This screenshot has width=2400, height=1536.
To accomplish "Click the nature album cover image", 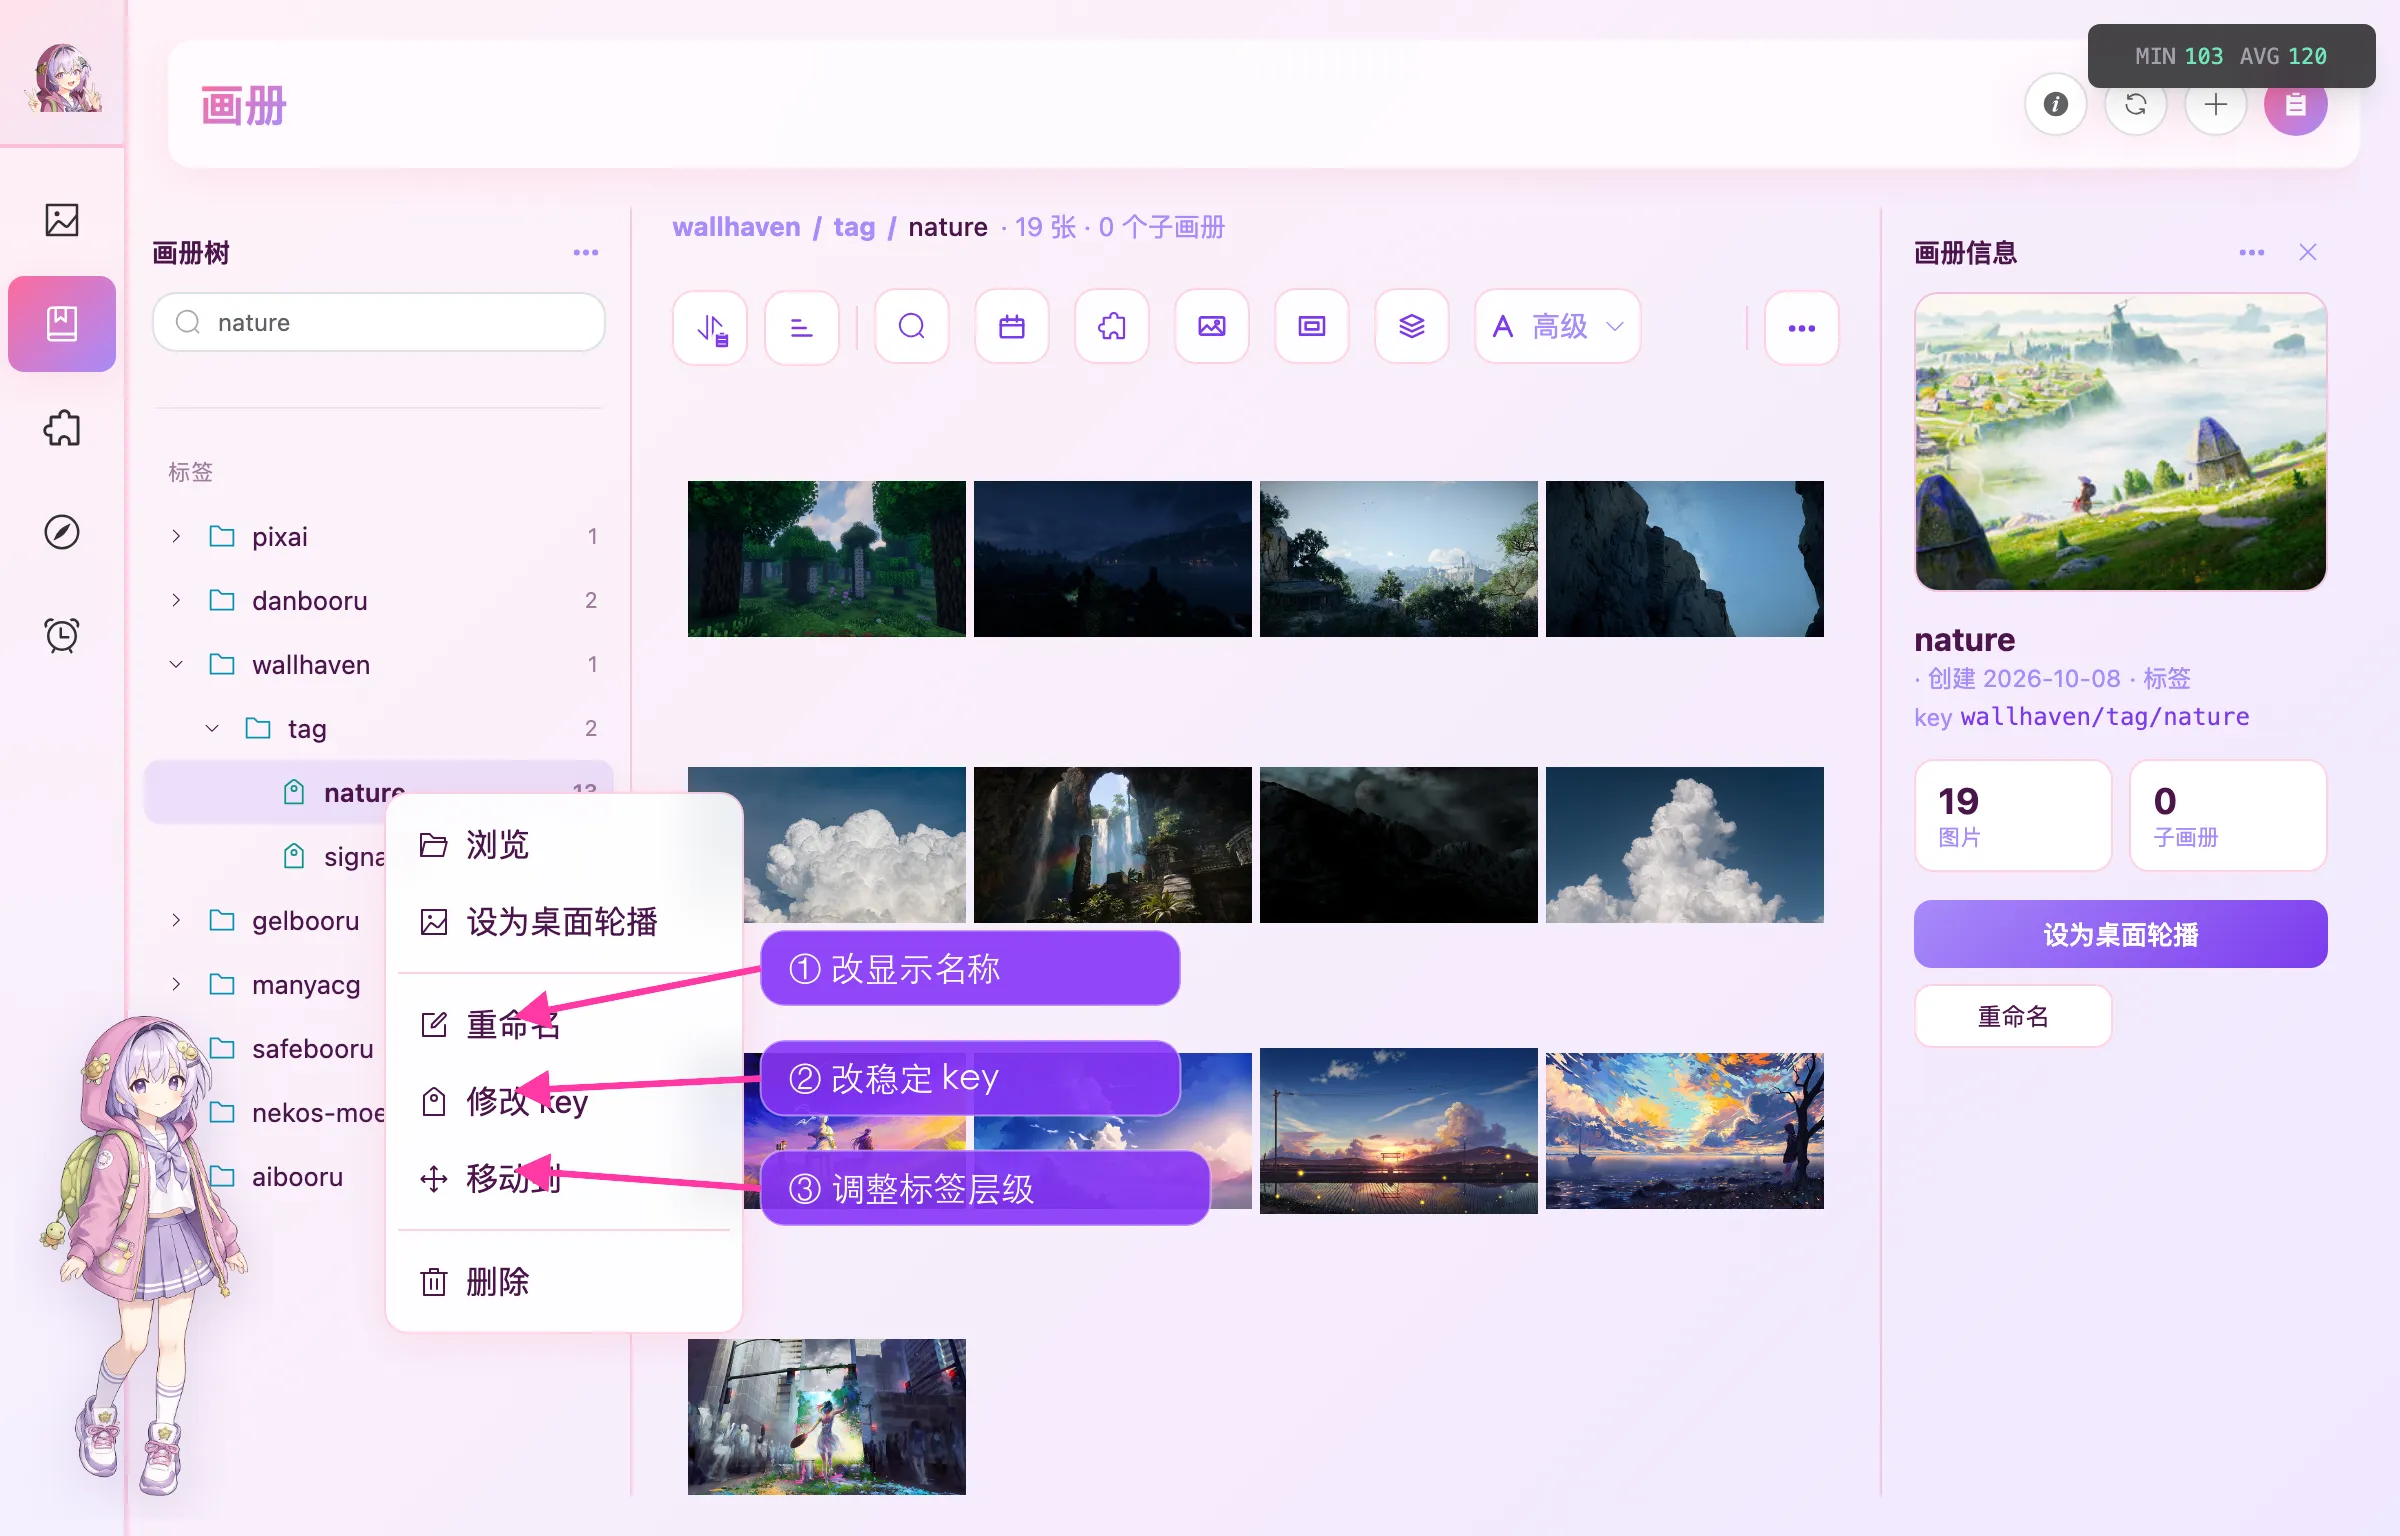I will [2120, 442].
